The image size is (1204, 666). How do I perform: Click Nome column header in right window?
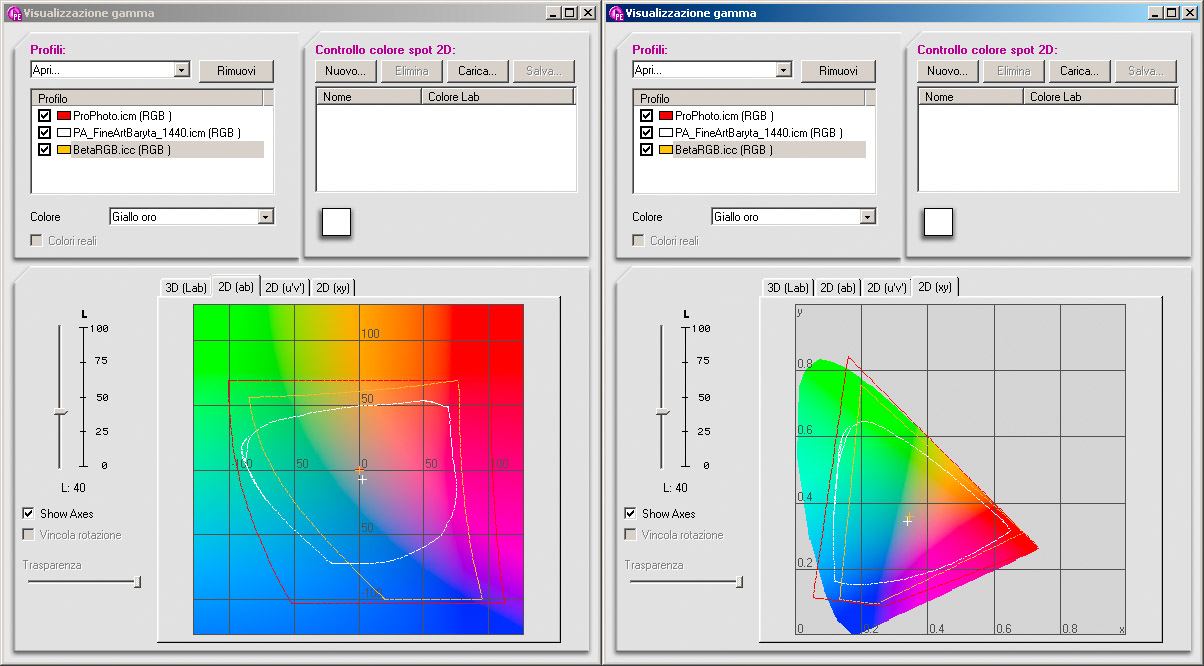(971, 97)
